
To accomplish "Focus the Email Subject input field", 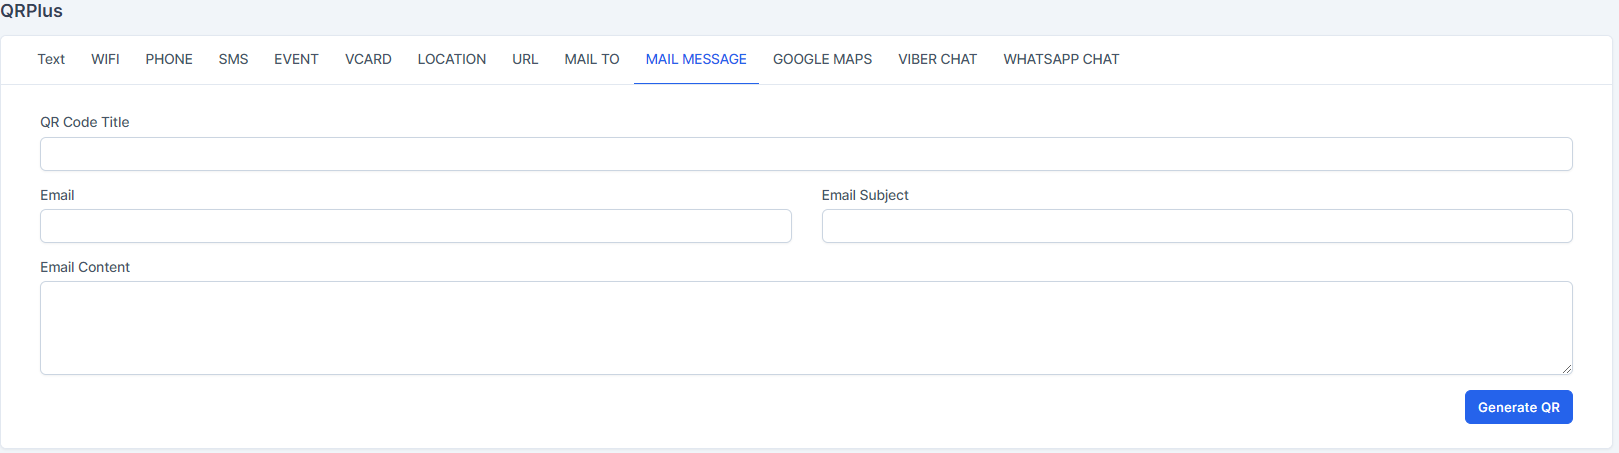I will (1197, 226).
